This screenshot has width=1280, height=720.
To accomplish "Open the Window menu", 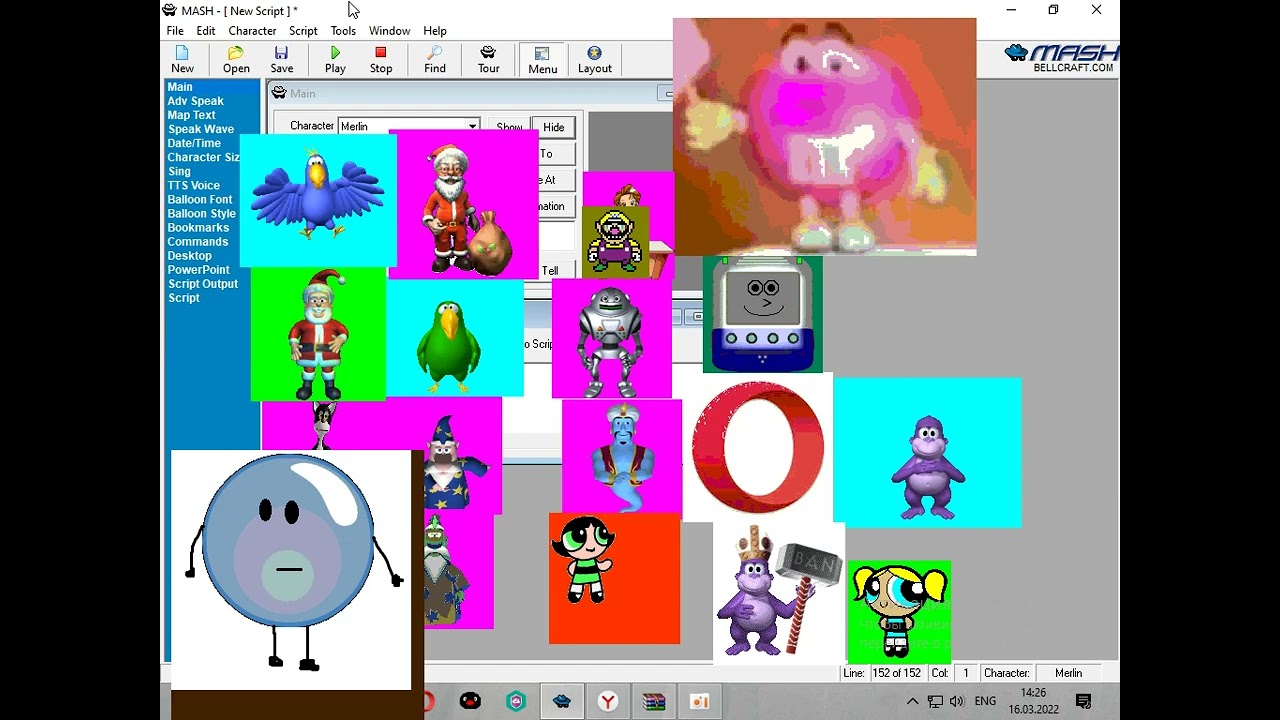I will click(x=389, y=31).
